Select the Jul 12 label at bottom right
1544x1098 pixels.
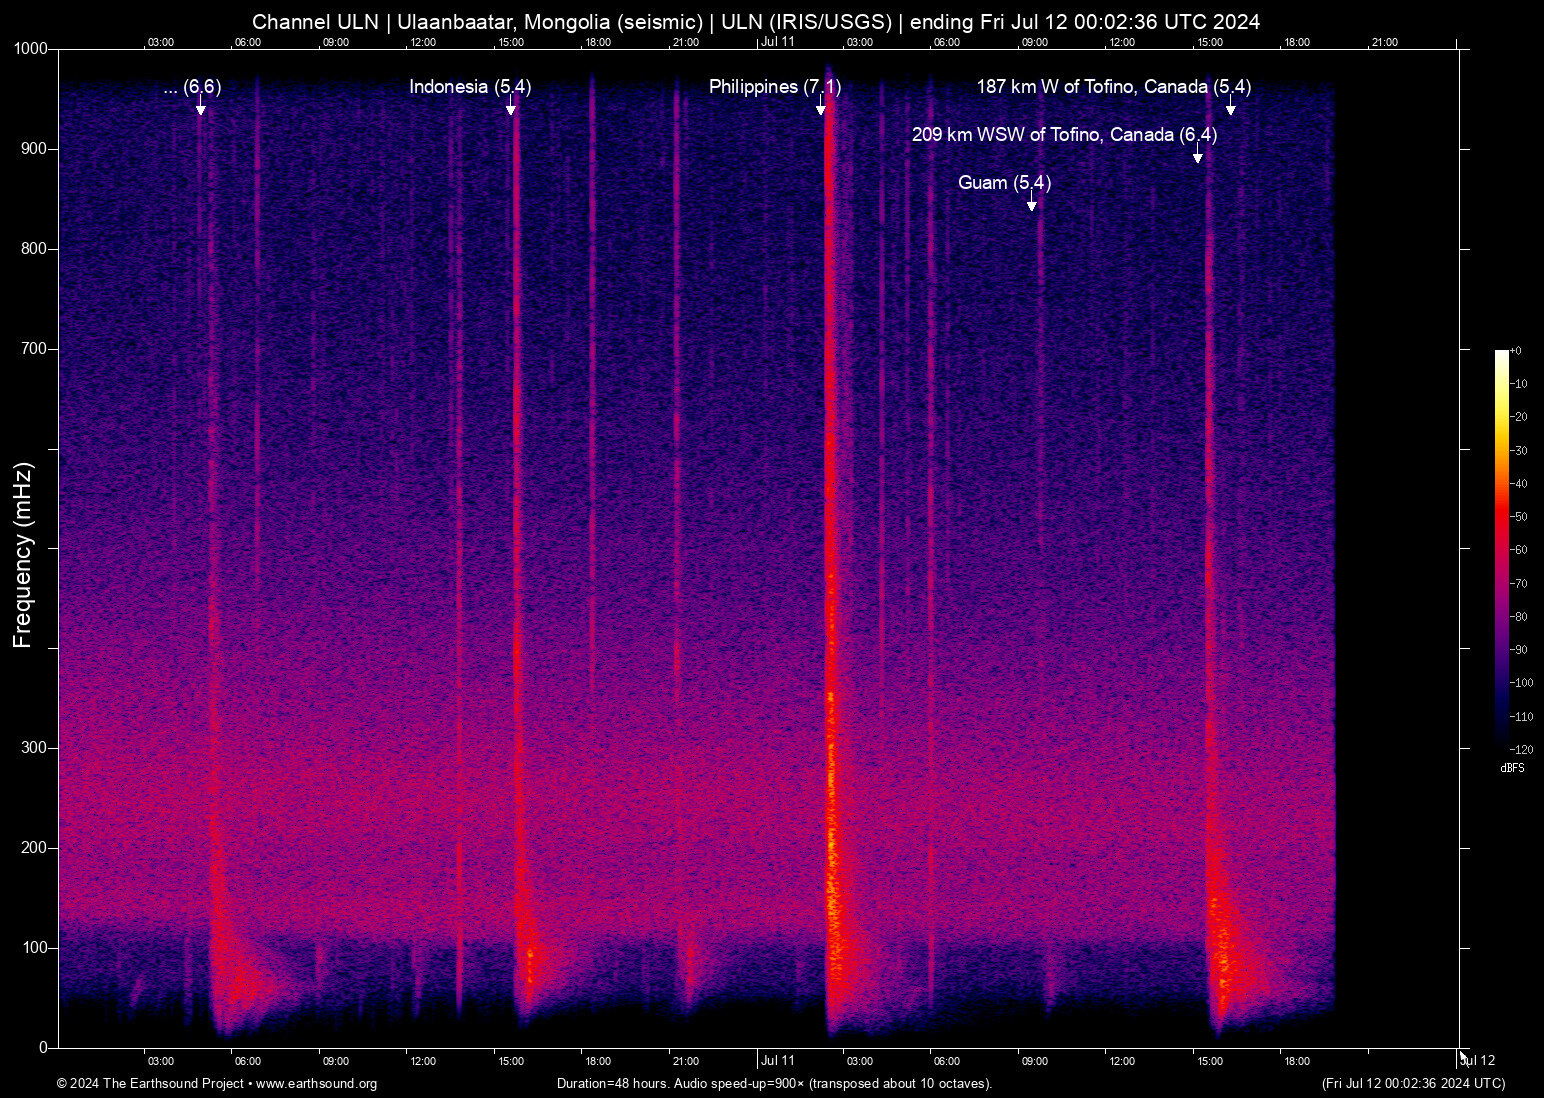point(1477,1061)
